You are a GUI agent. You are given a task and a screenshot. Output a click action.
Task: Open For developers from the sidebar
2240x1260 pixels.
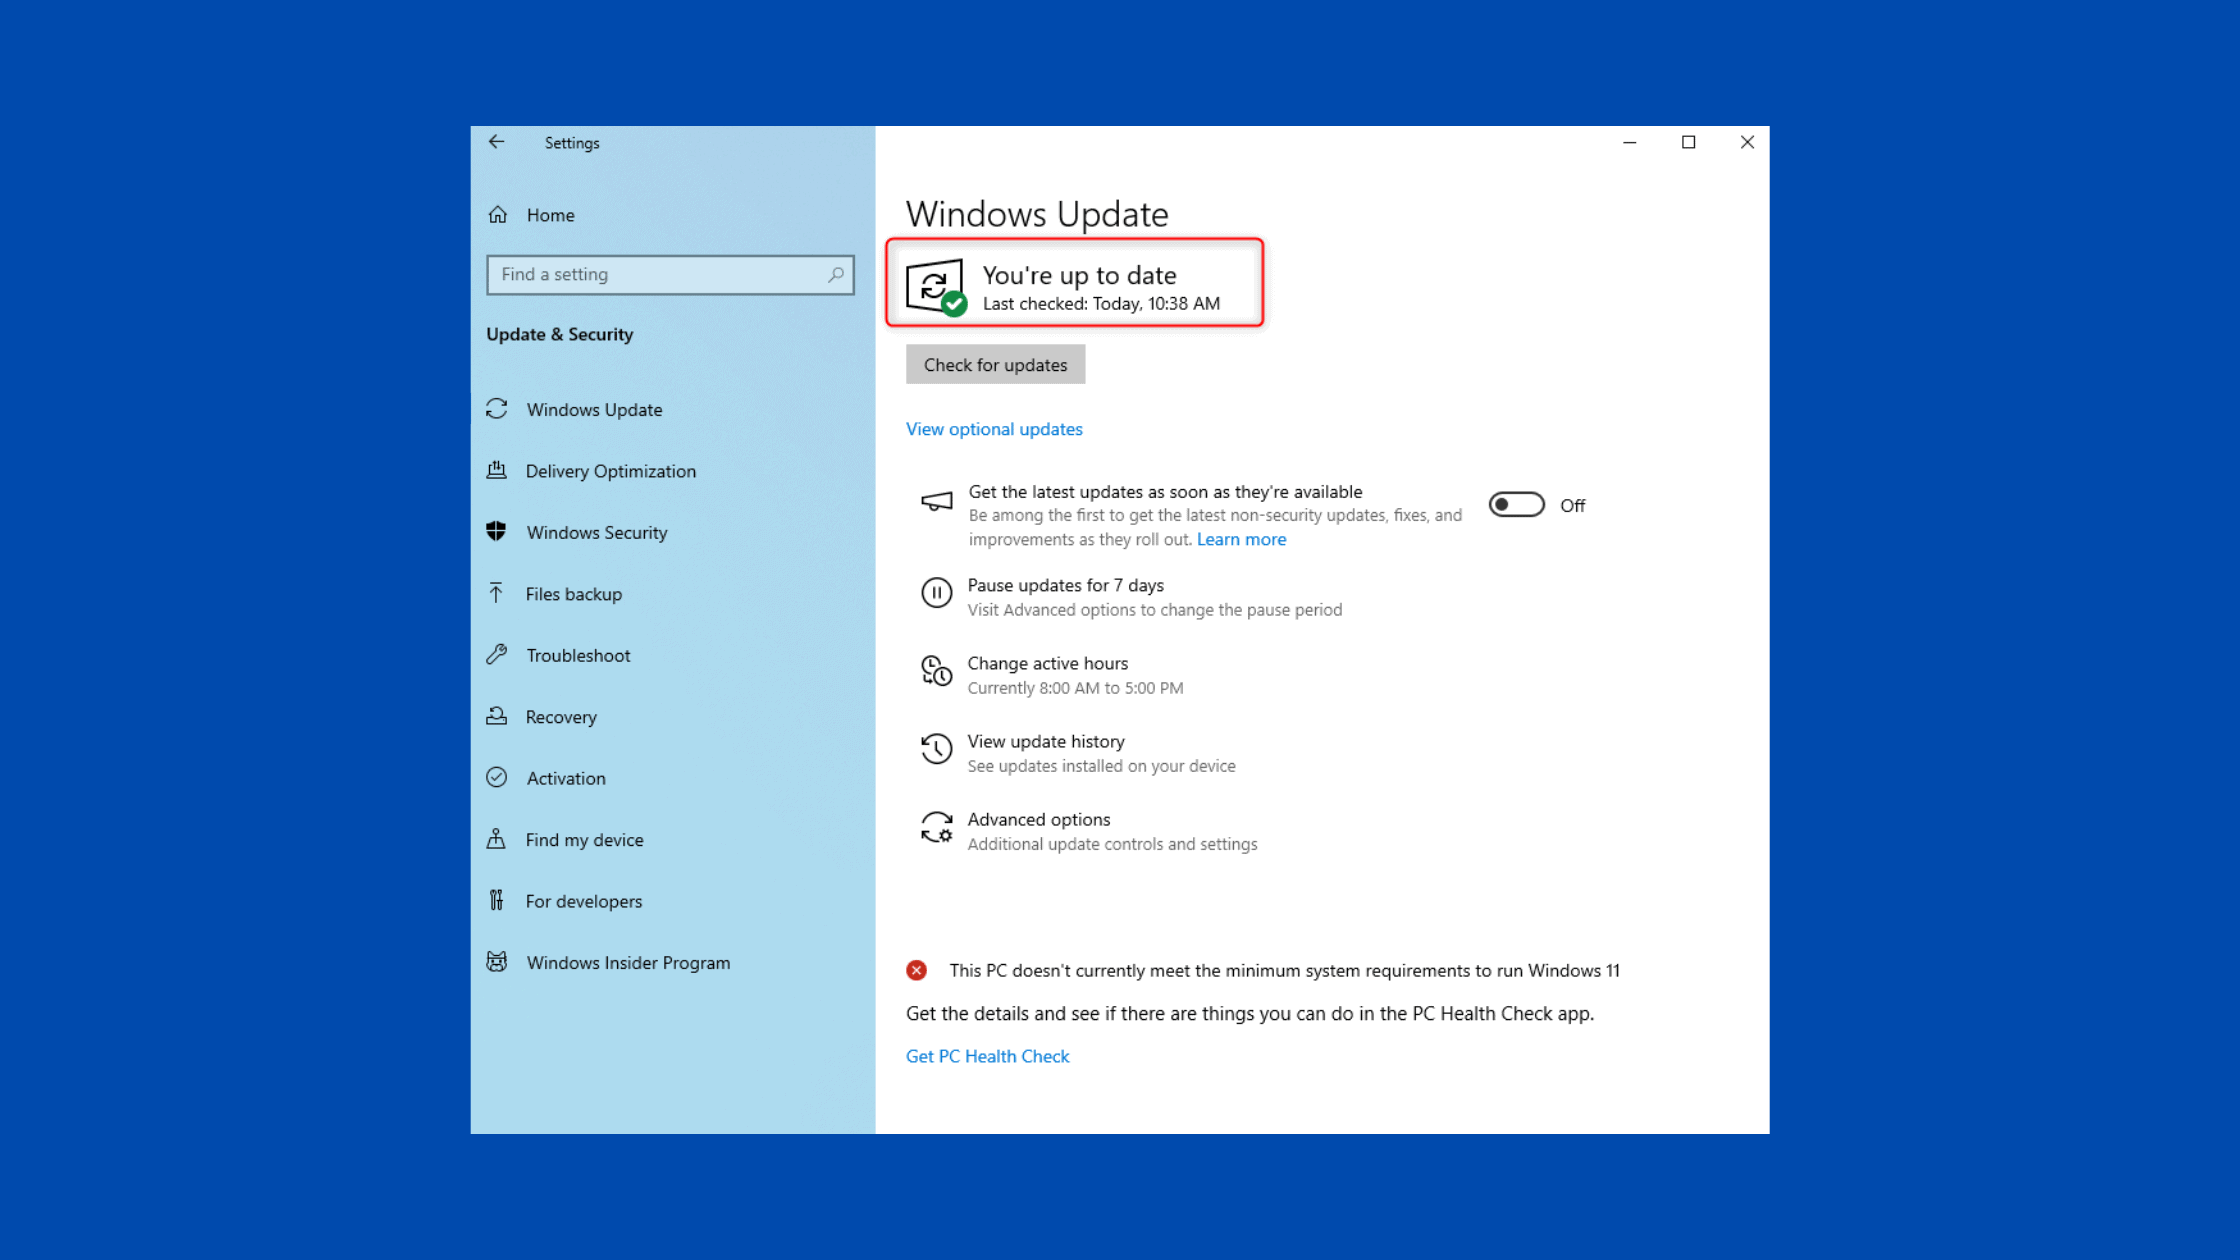[583, 900]
